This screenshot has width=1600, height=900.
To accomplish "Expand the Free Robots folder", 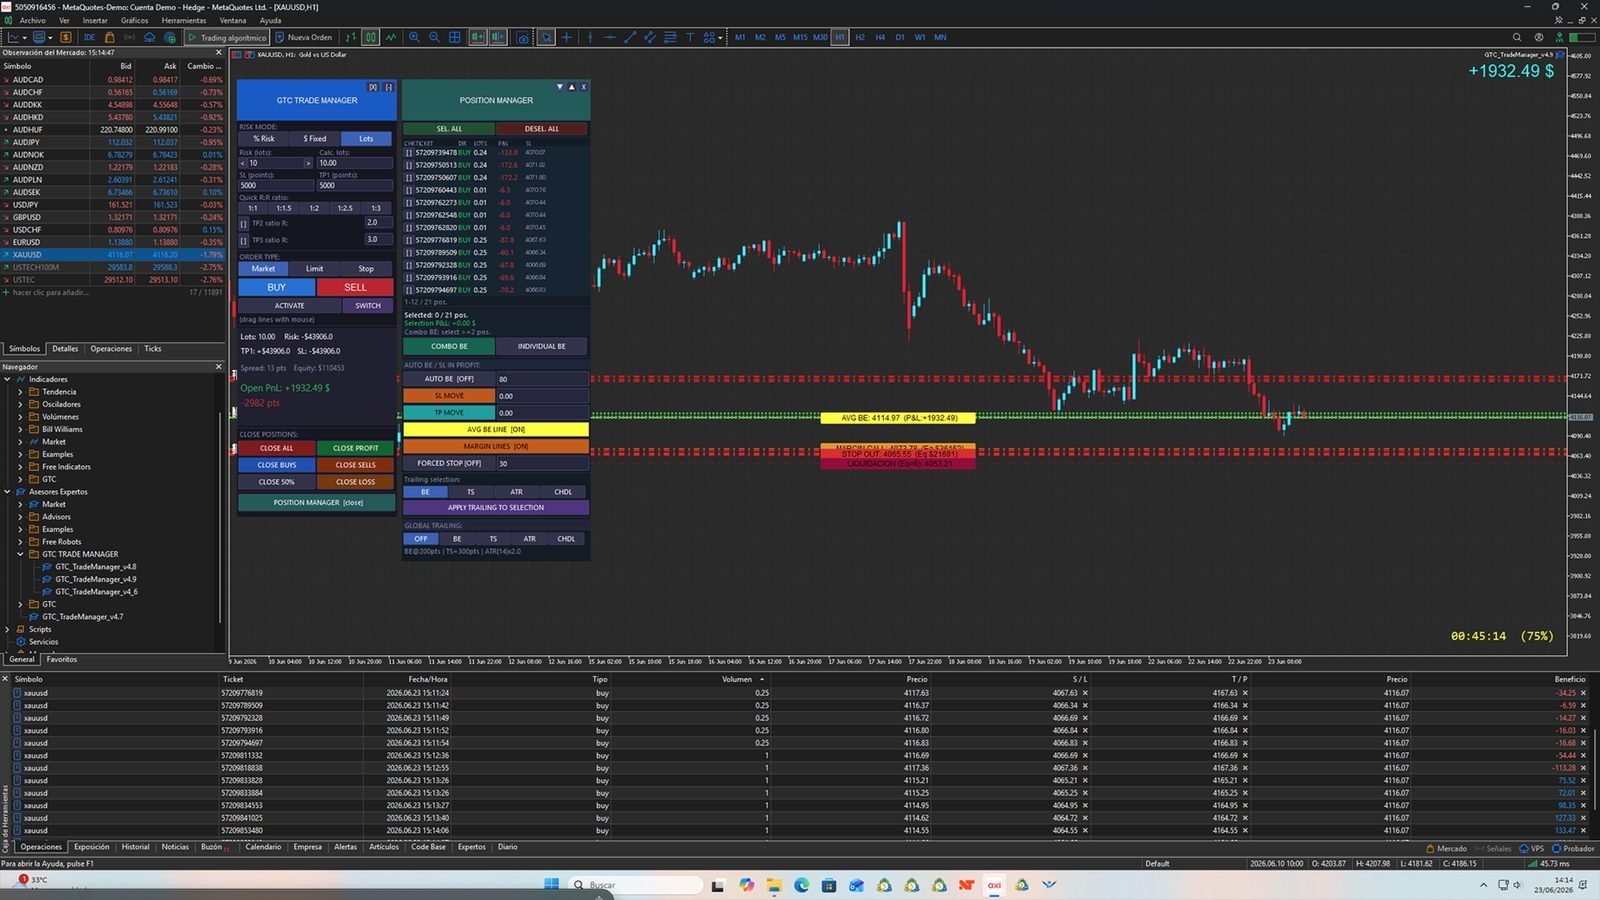I will tap(20, 542).
